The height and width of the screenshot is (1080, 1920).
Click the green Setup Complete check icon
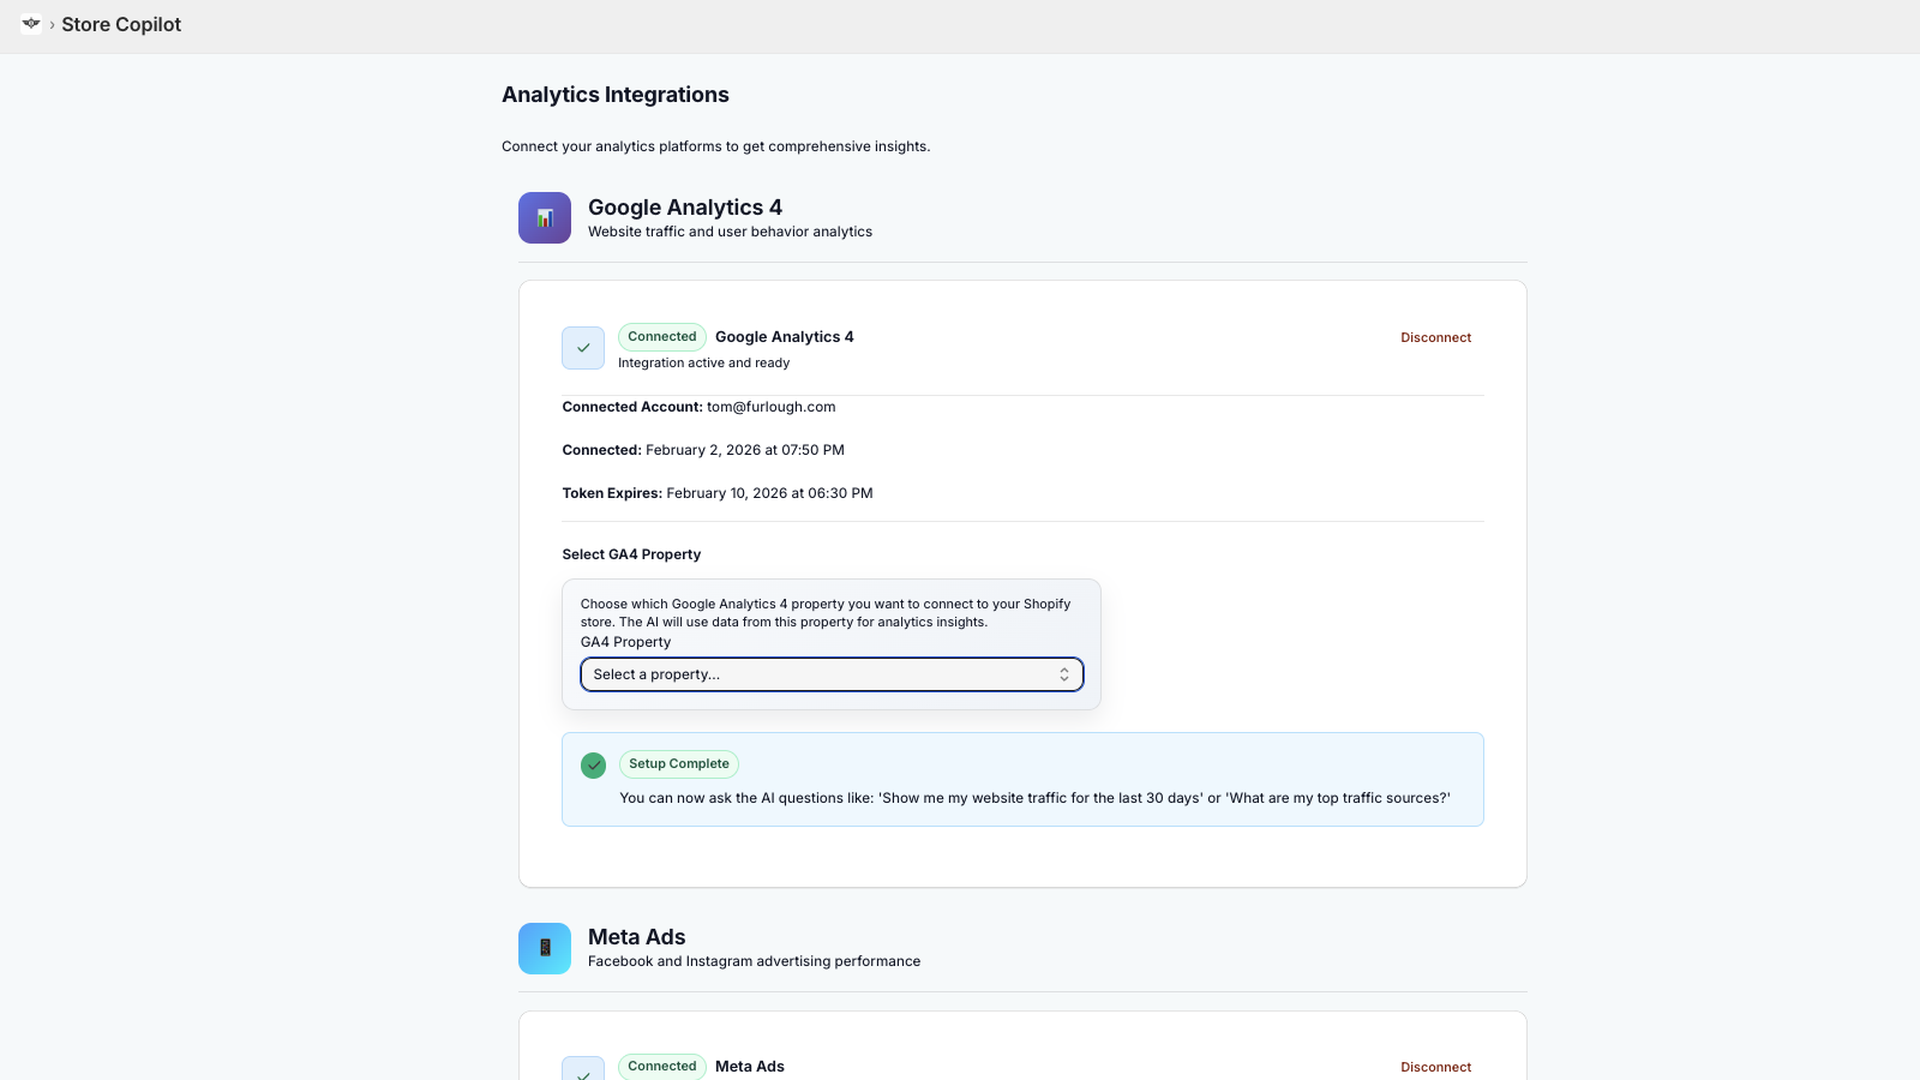click(593, 765)
